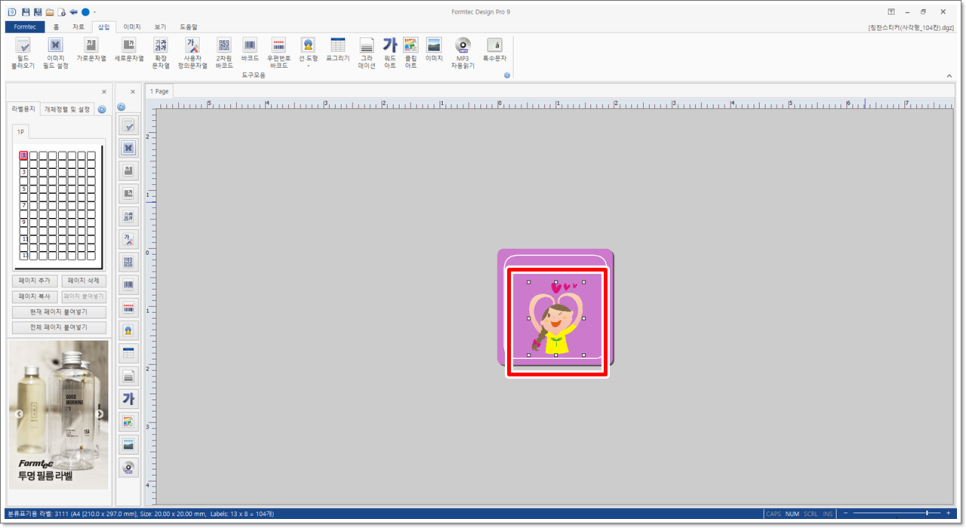Click the blue arrow atop the vertical toolbar
Screen dimensions: 966x528
pyautogui.click(x=121, y=107)
